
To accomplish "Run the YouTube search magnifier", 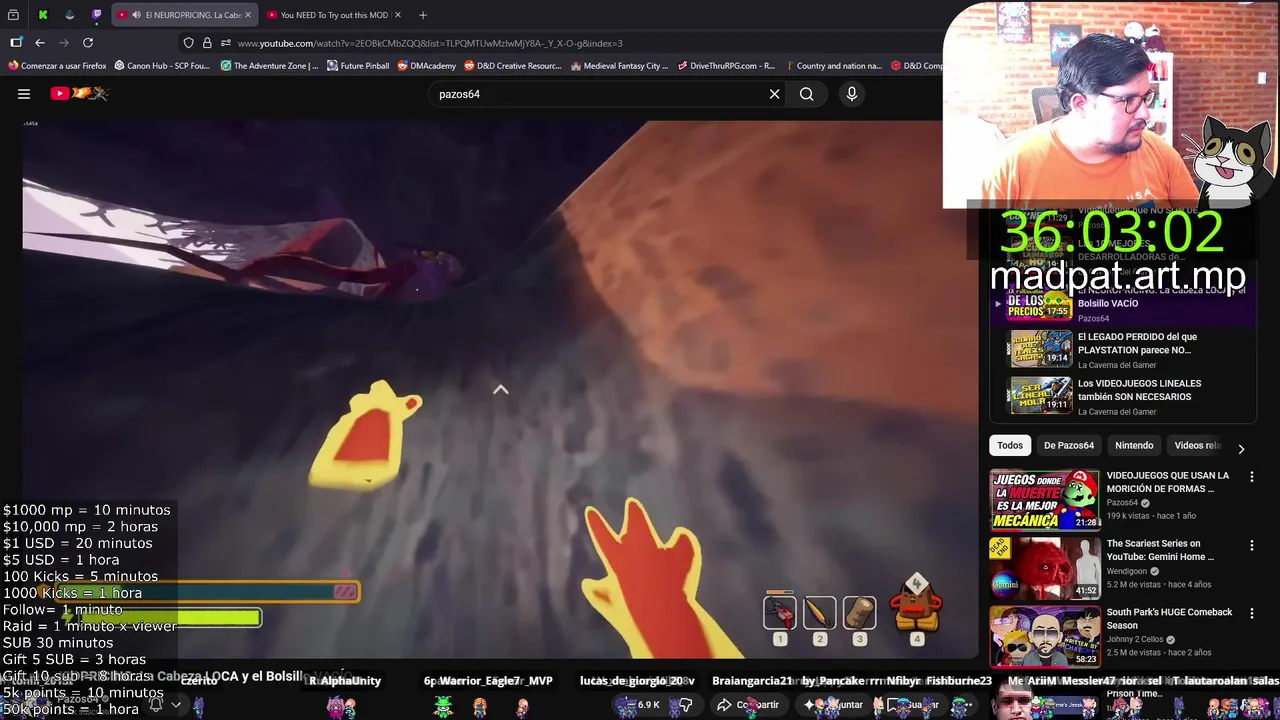I will 806,94.
